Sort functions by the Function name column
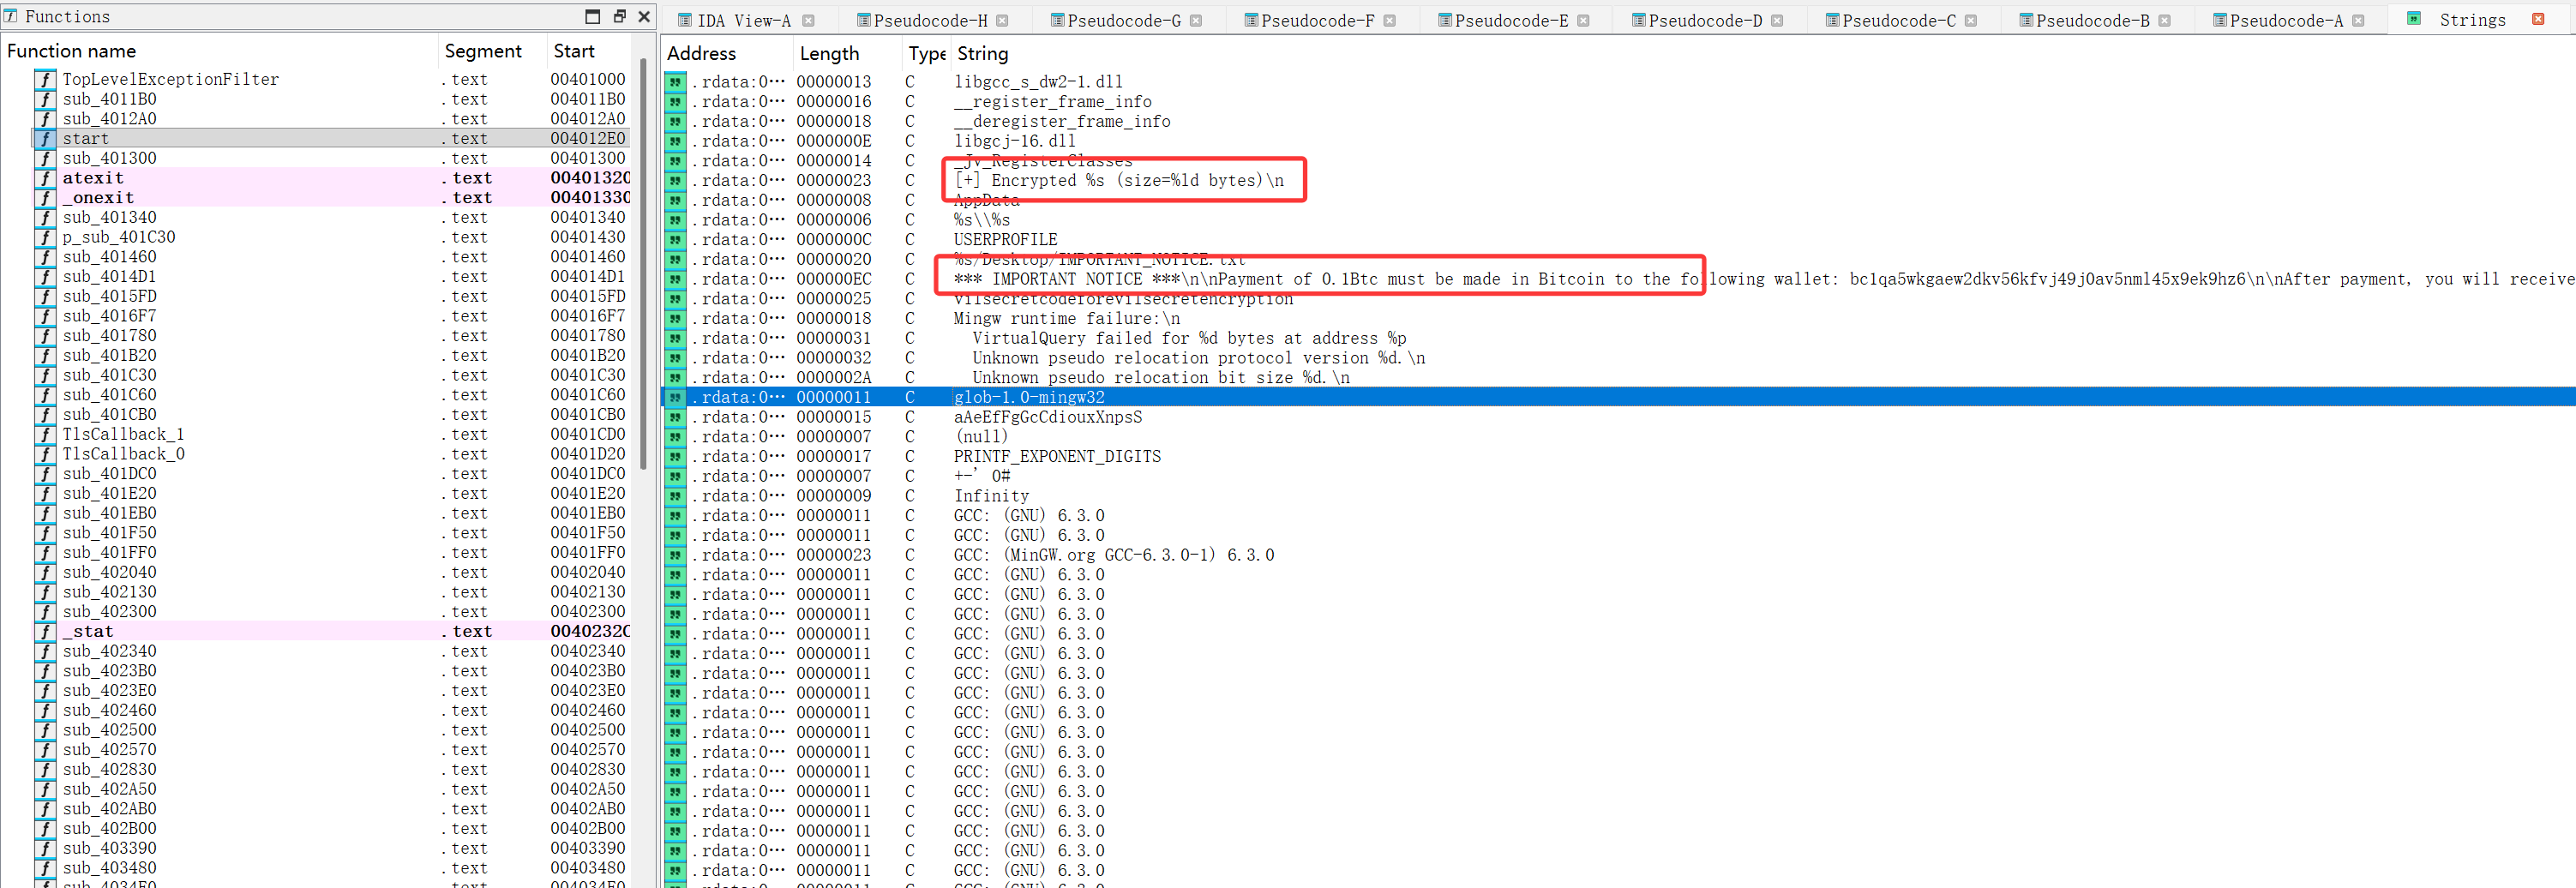2576x888 pixels. pos(219,51)
